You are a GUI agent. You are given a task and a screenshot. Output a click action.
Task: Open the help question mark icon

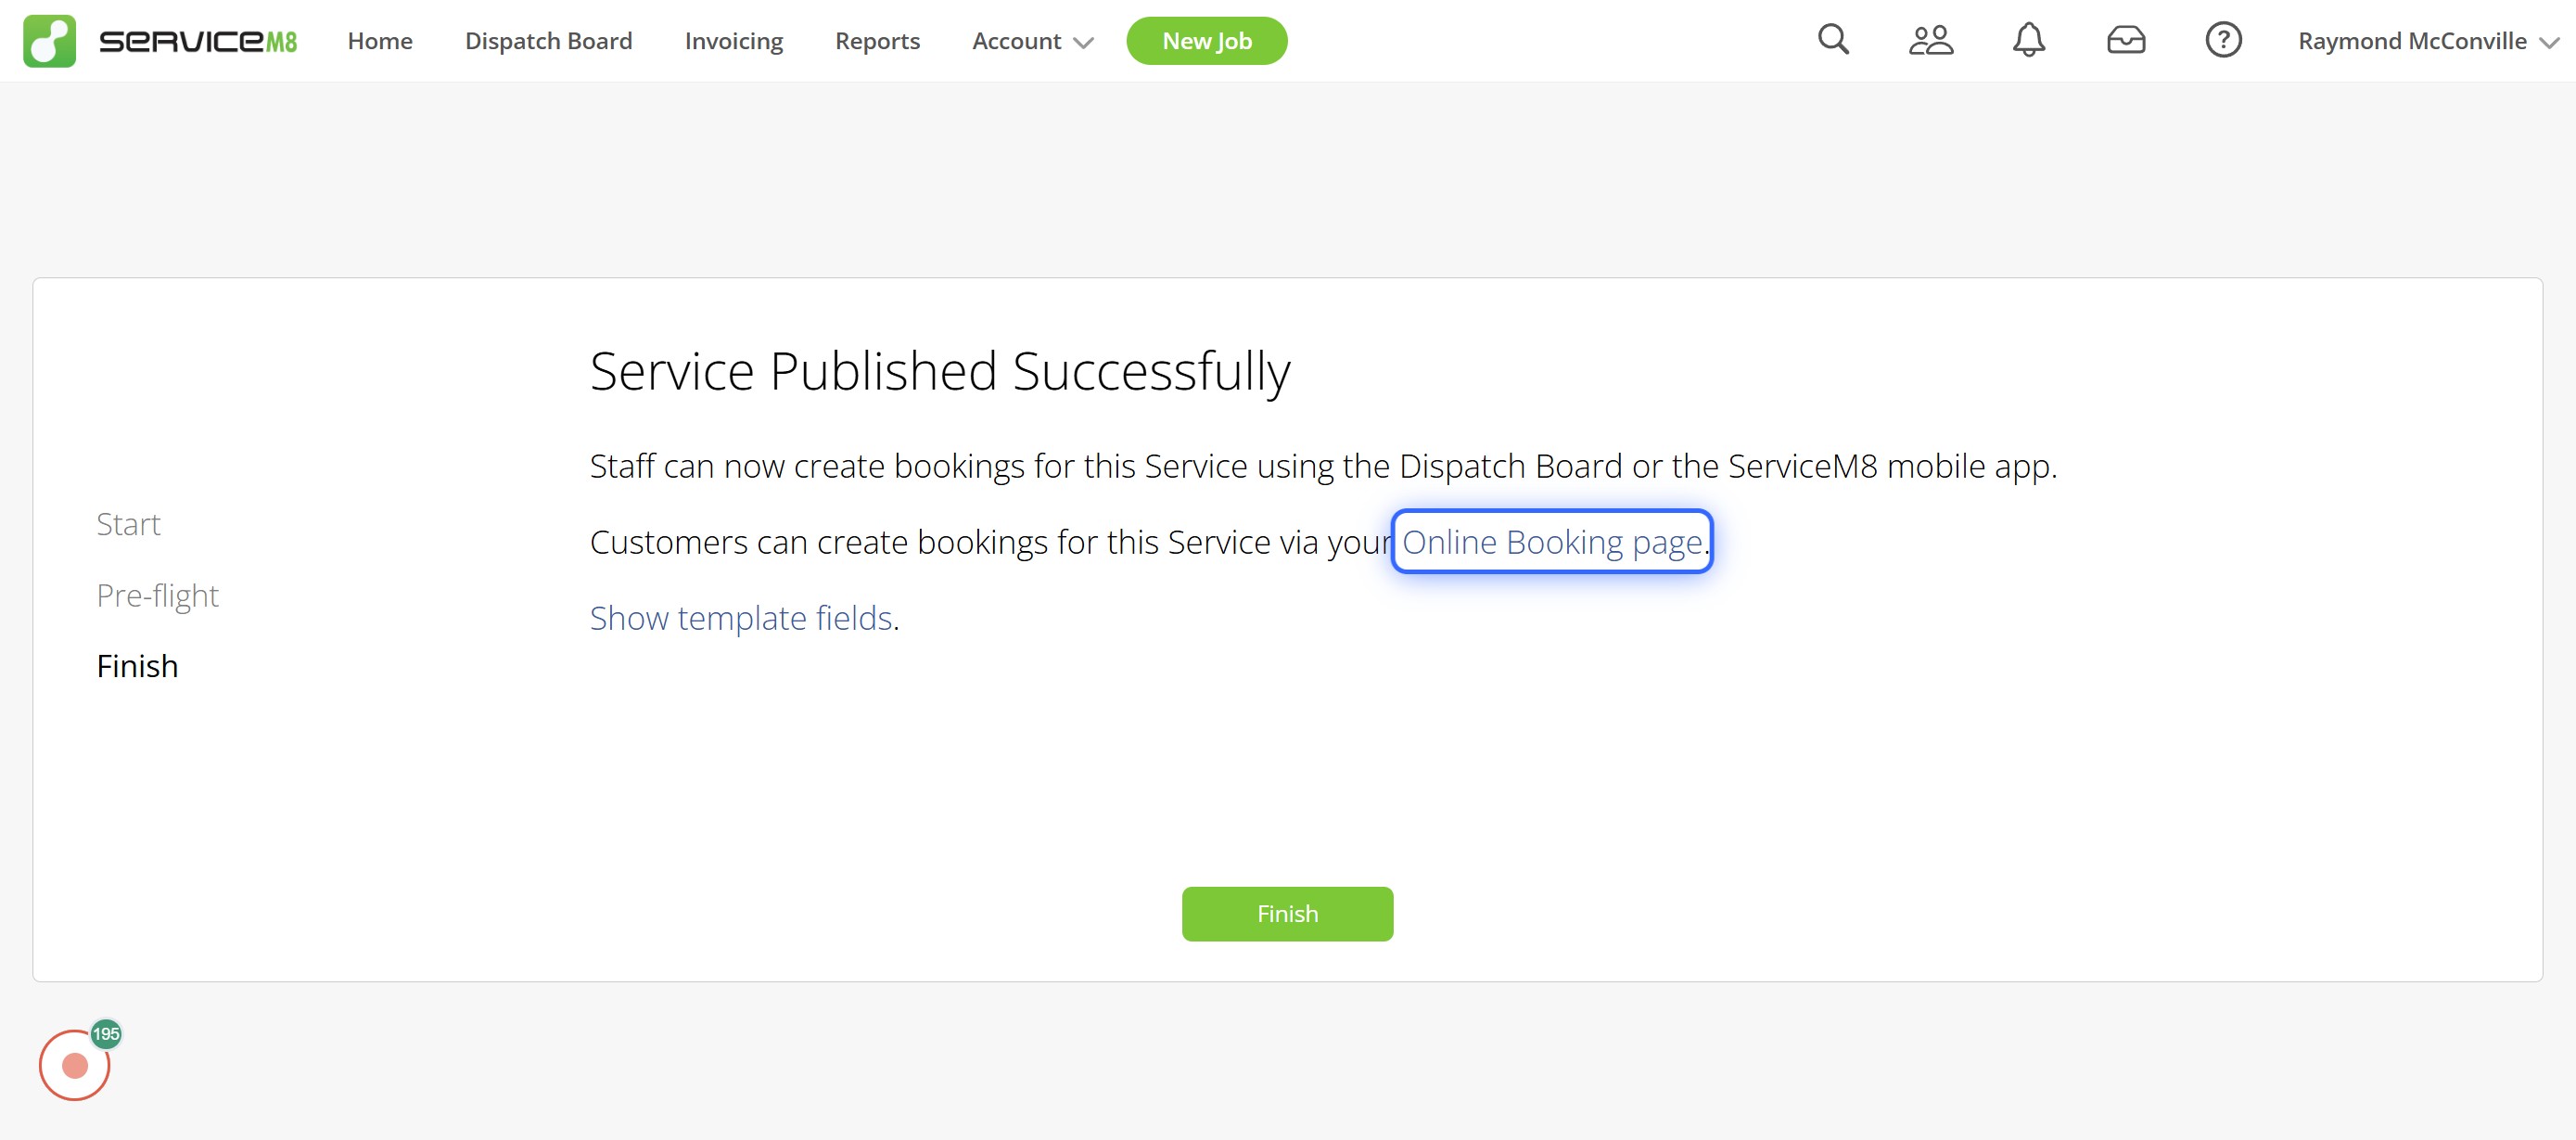pos(2223,40)
